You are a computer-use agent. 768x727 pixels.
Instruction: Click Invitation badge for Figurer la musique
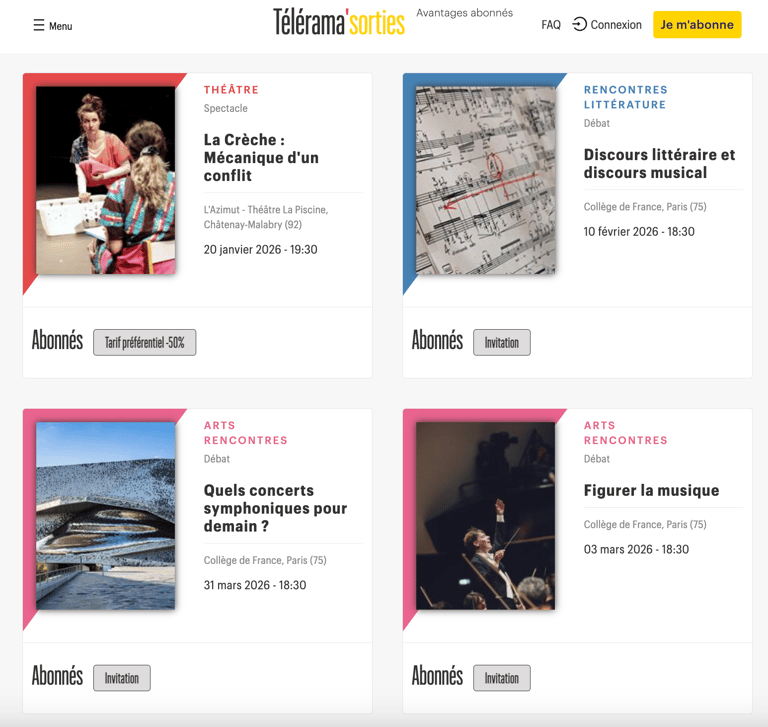click(502, 678)
